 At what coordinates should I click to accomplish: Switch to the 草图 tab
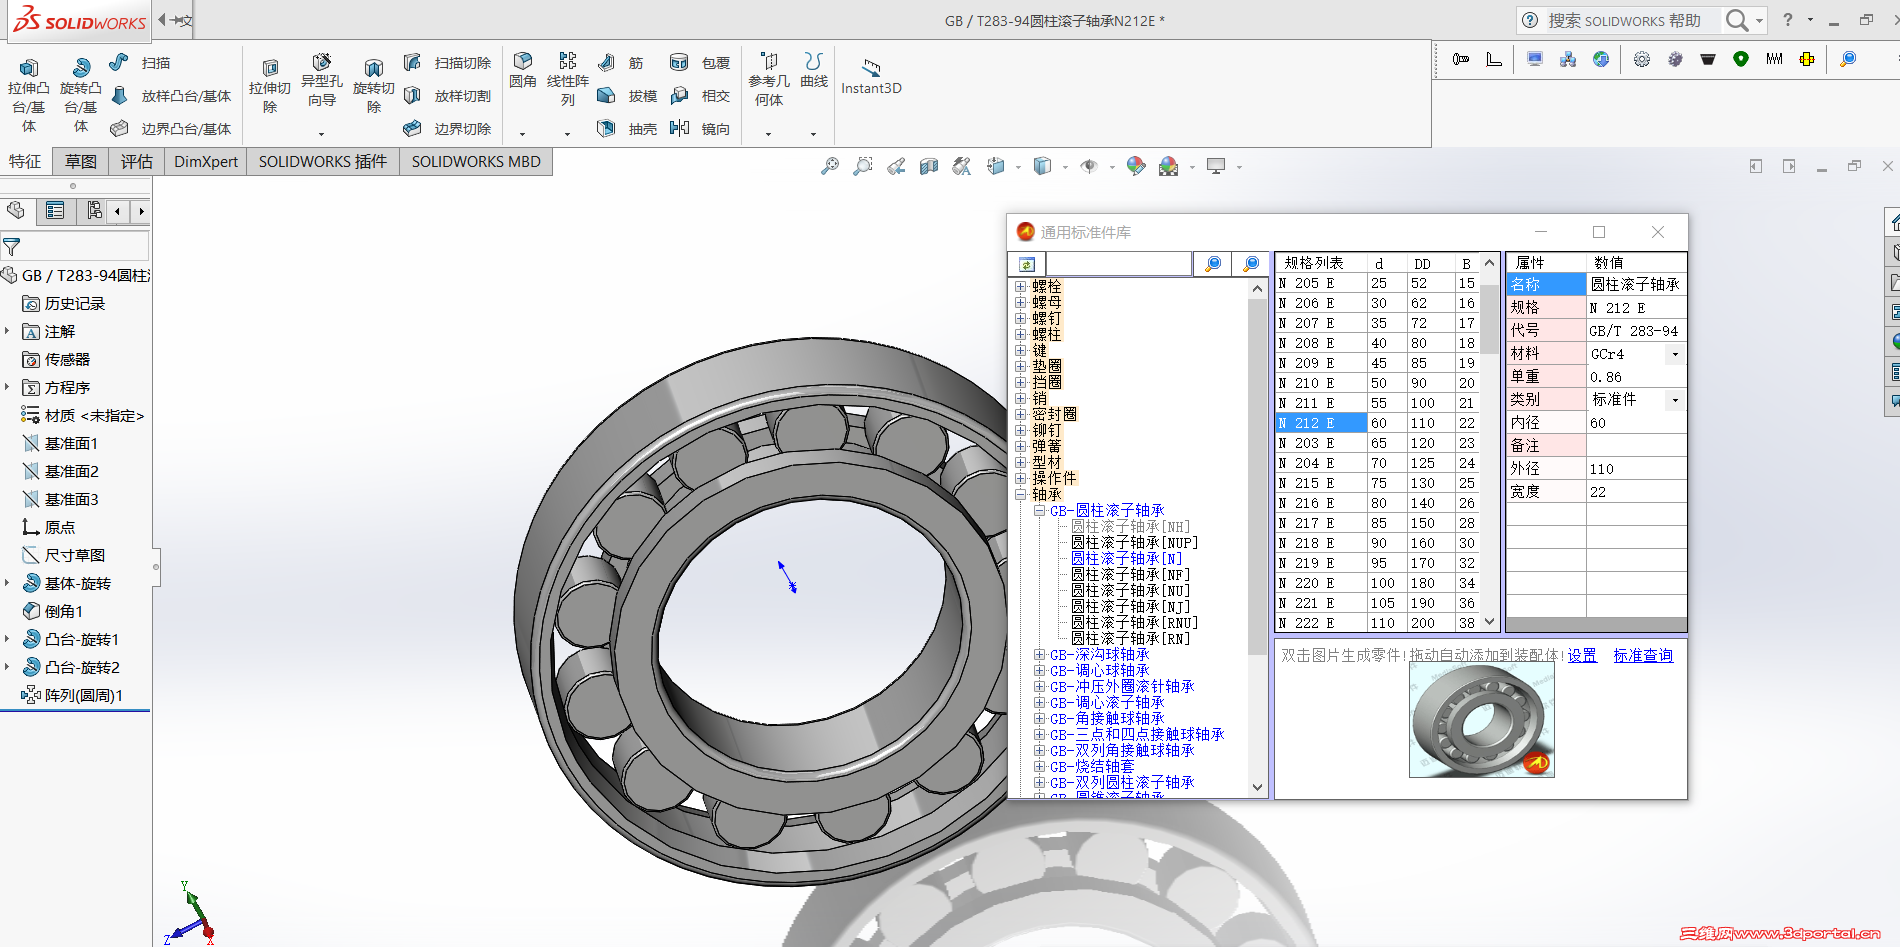coord(81,162)
